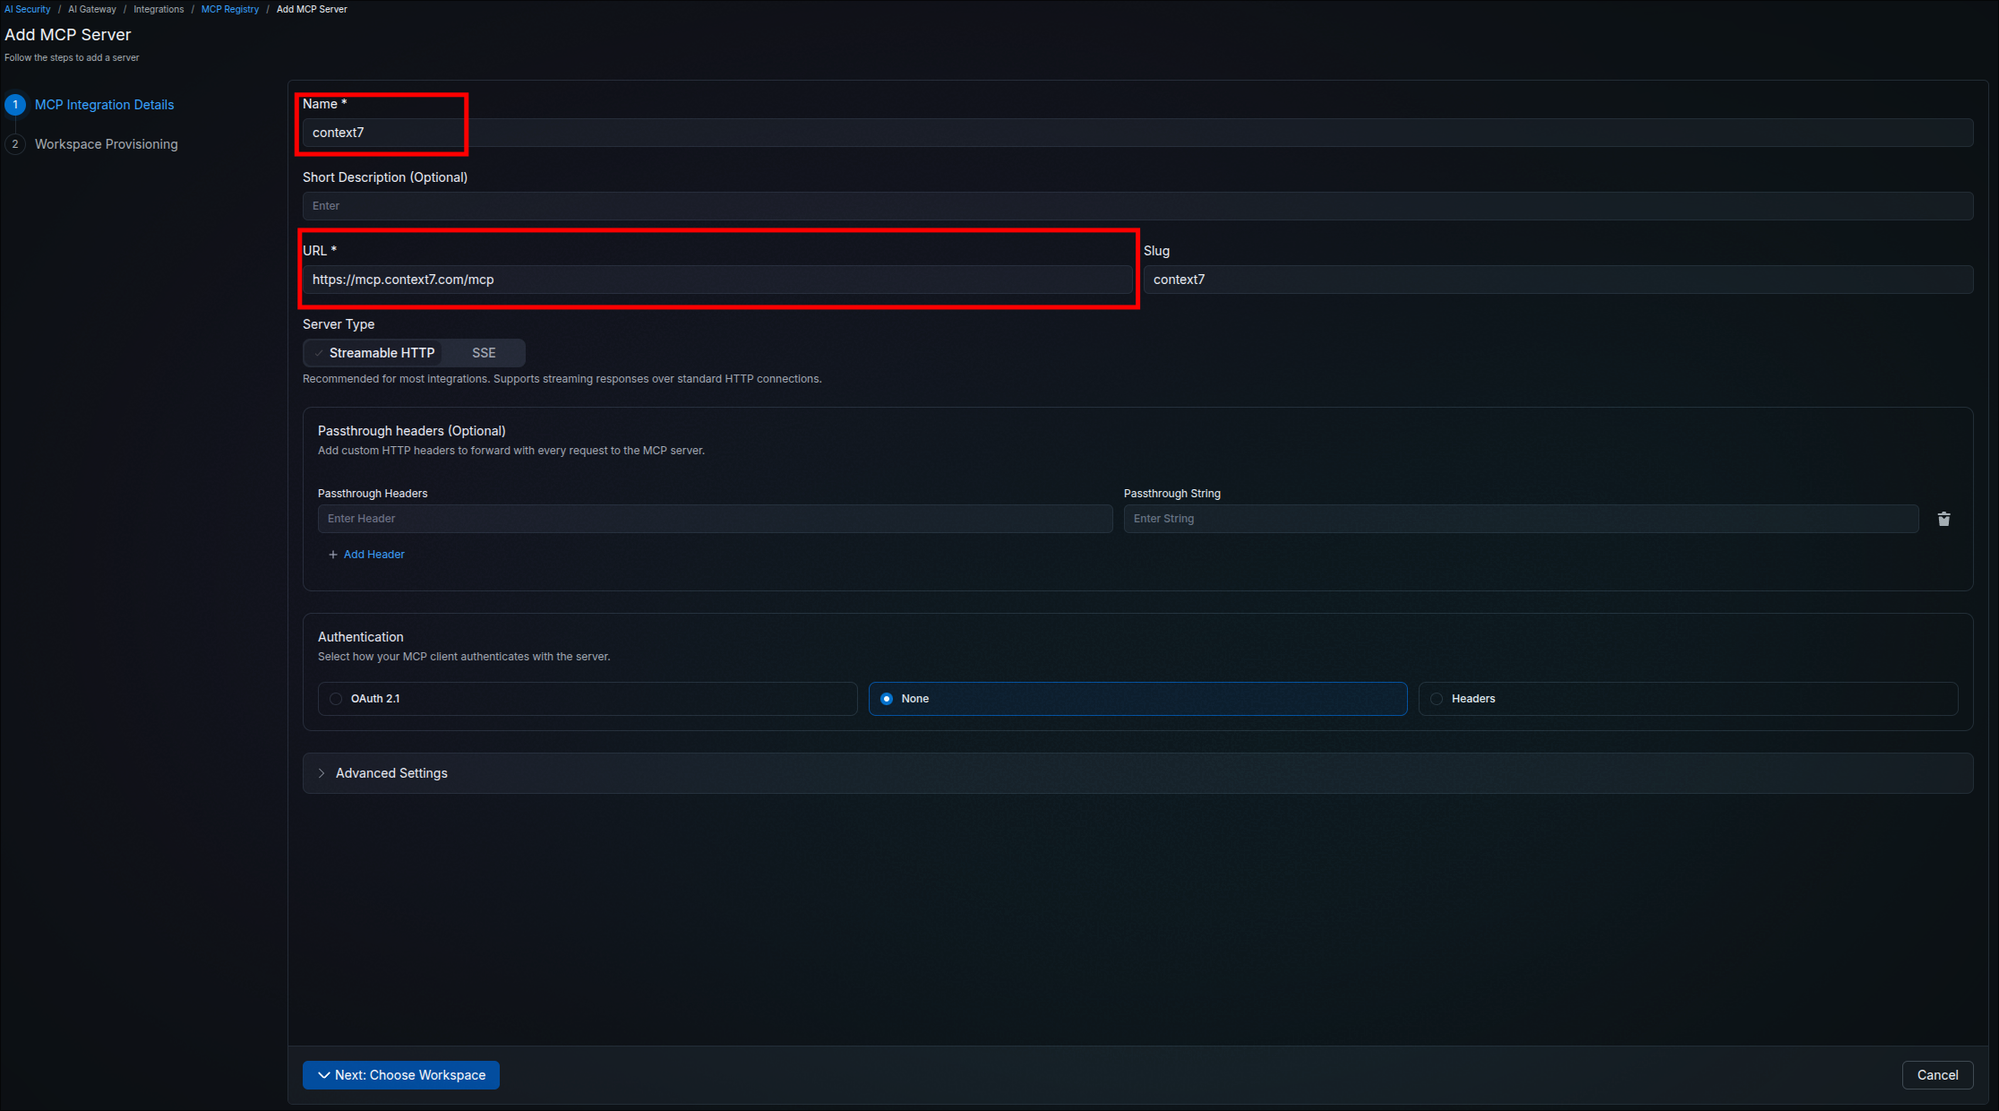1999x1111 pixels.
Task: Click the Passthrough headers (Optional) heading
Action: [412, 431]
